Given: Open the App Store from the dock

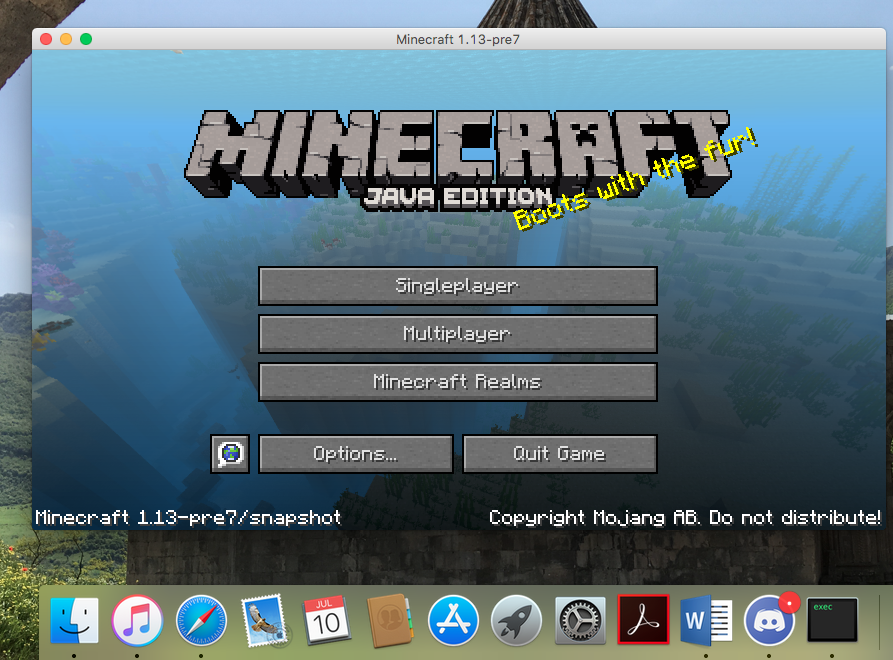Looking at the screenshot, I should (x=452, y=620).
